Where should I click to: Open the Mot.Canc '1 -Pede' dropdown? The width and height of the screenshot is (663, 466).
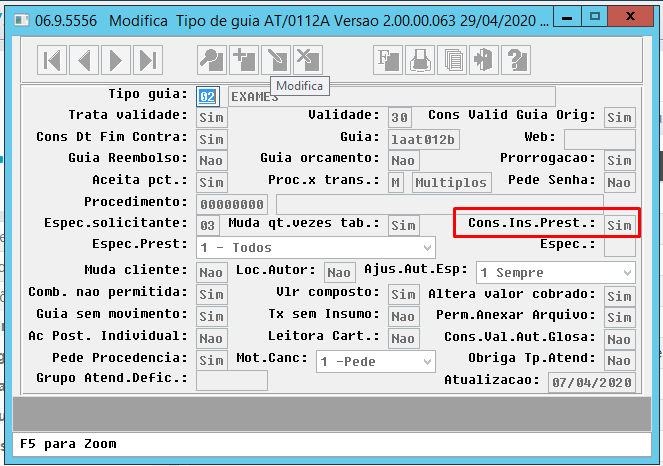tap(375, 362)
